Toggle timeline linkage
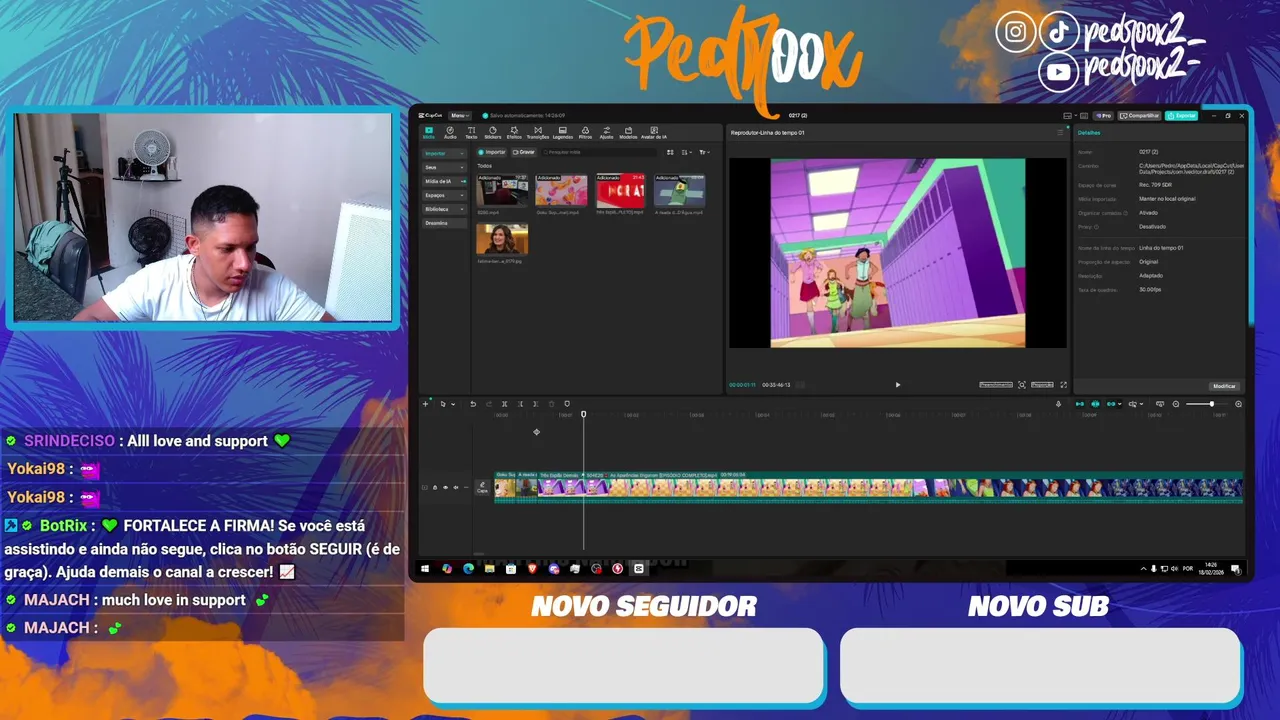The width and height of the screenshot is (1280, 720). [1111, 404]
